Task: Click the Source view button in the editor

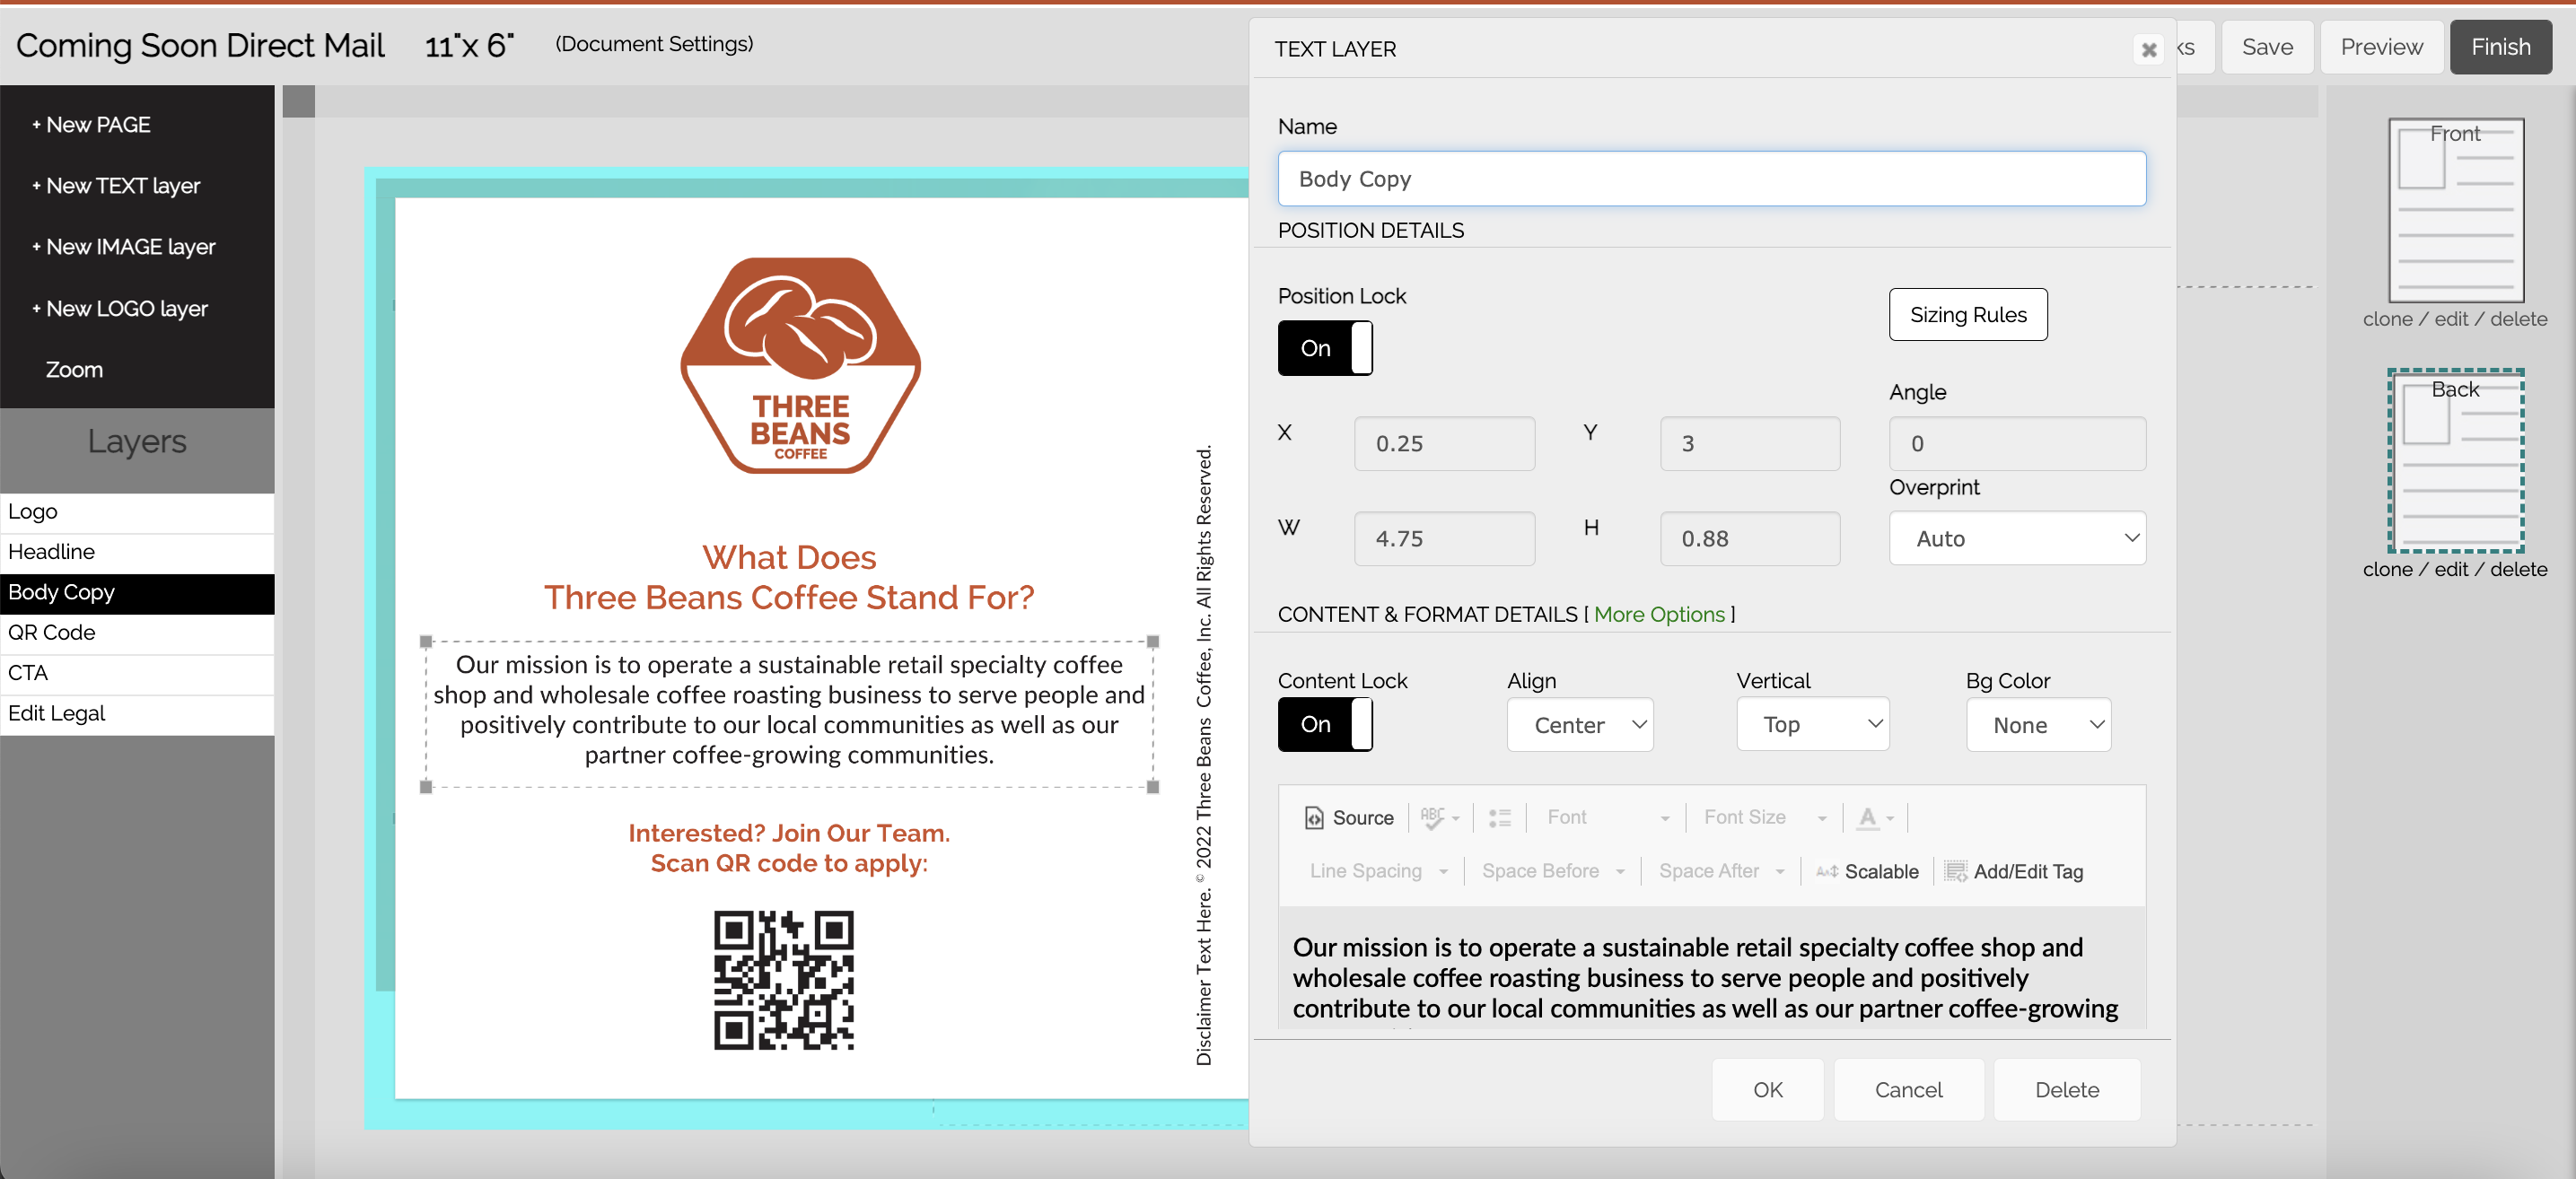Action: tap(1348, 817)
